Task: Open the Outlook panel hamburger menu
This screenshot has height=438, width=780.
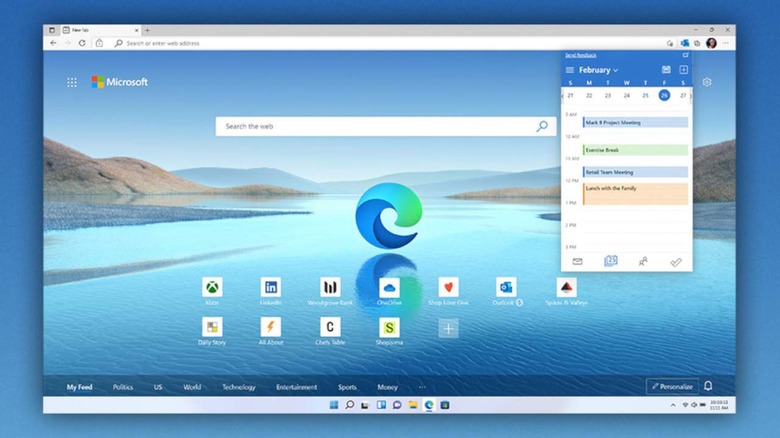Action: 570,70
